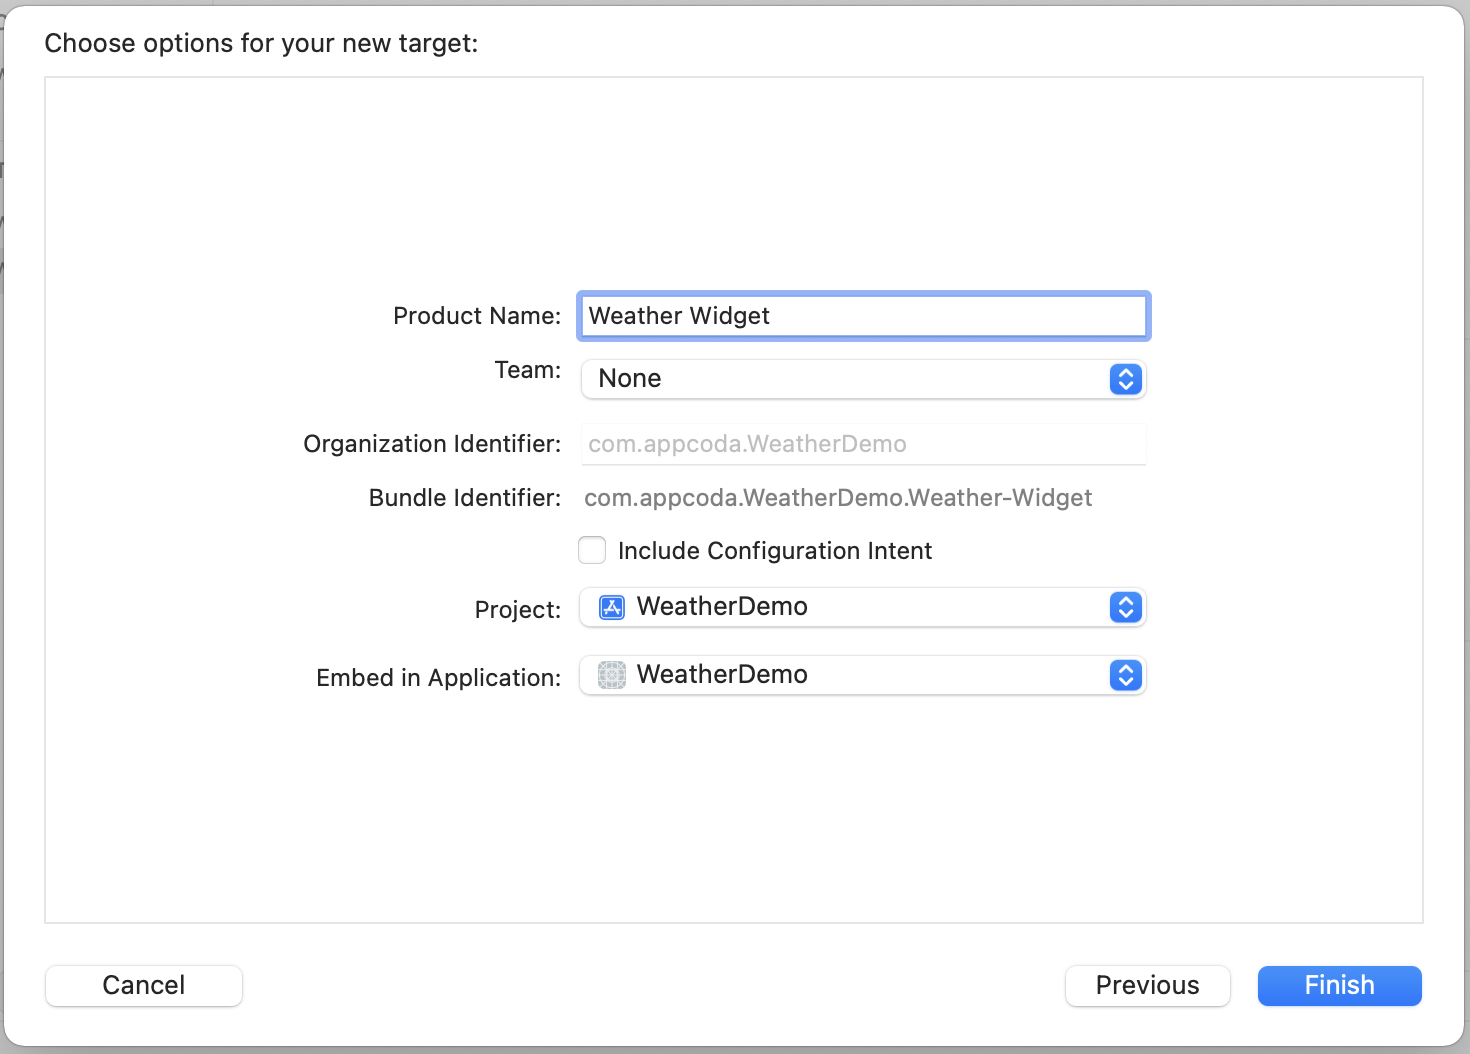Screen dimensions: 1470x1054
Task: Dismiss the dialog with Cancel
Action: [144, 985]
